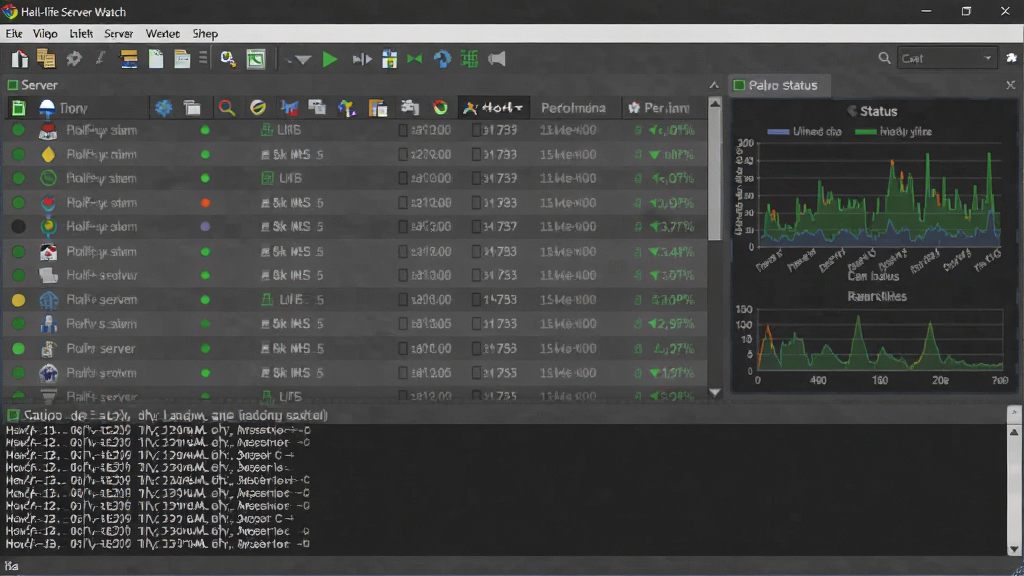This screenshot has width=1024, height=576.
Task: Click the gray folders column header icon
Action: coord(192,108)
